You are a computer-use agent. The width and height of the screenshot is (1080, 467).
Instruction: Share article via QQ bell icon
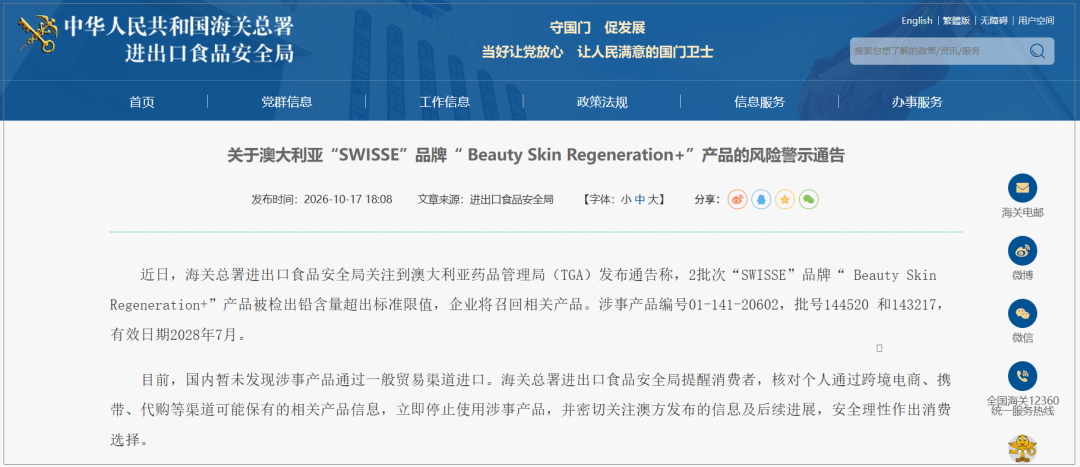[x=761, y=200]
